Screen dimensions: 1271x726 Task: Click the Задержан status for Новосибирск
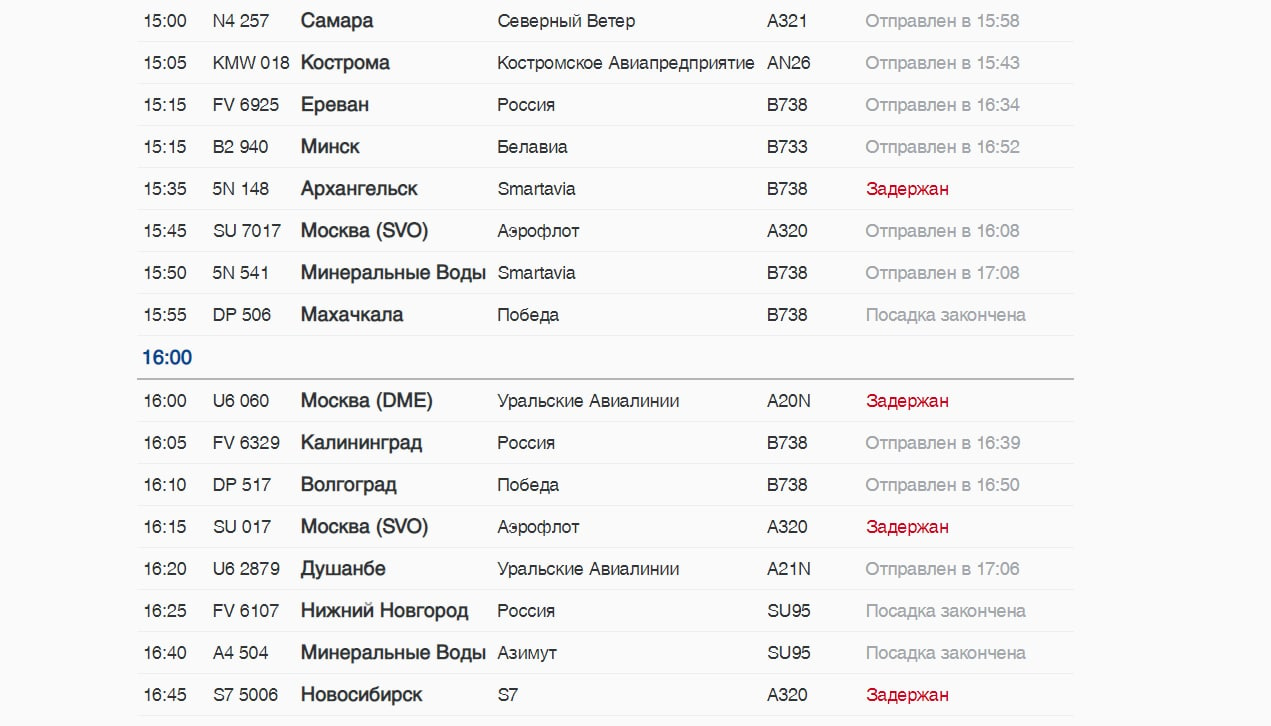click(907, 695)
